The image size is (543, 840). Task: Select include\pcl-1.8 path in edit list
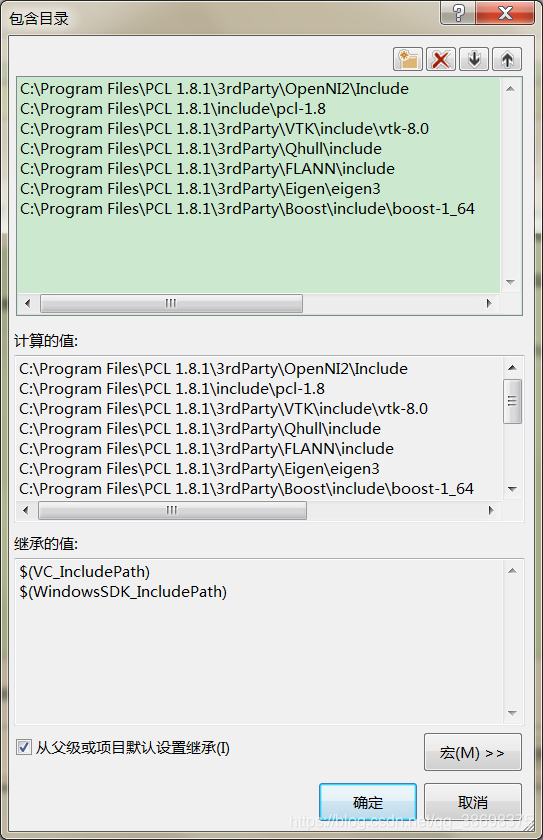(173, 109)
